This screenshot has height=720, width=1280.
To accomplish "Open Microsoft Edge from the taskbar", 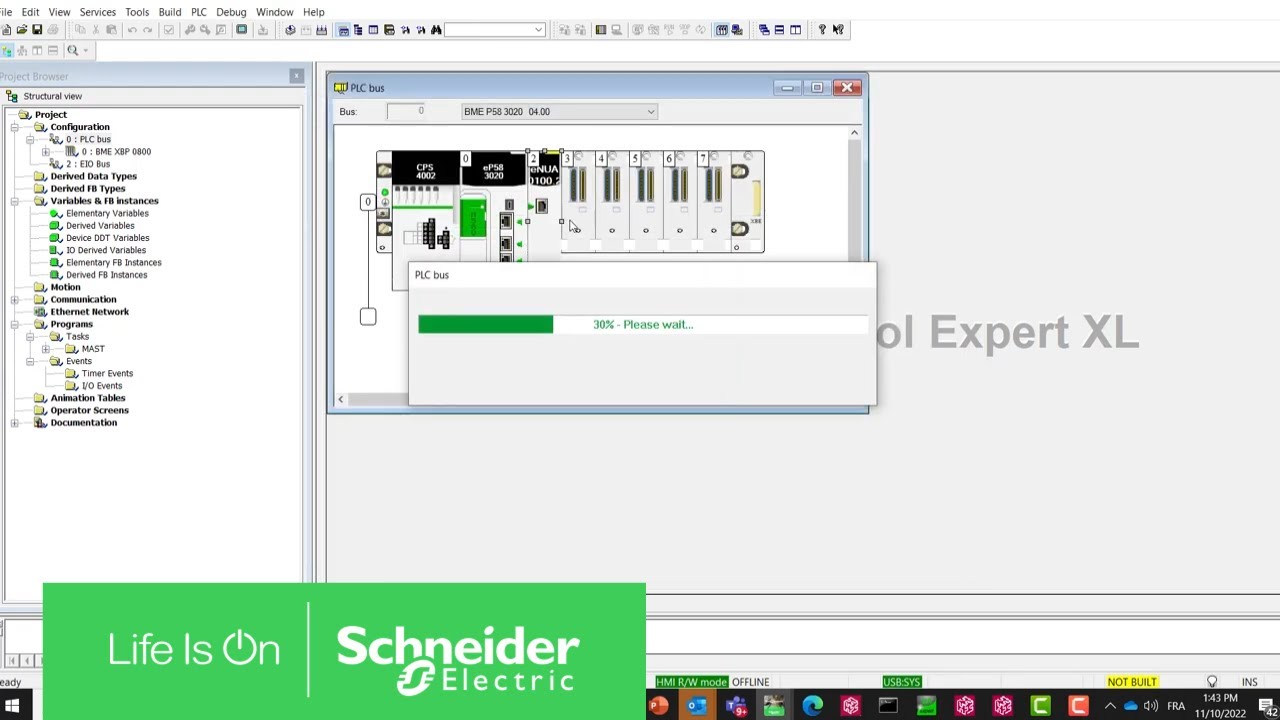I will point(812,707).
